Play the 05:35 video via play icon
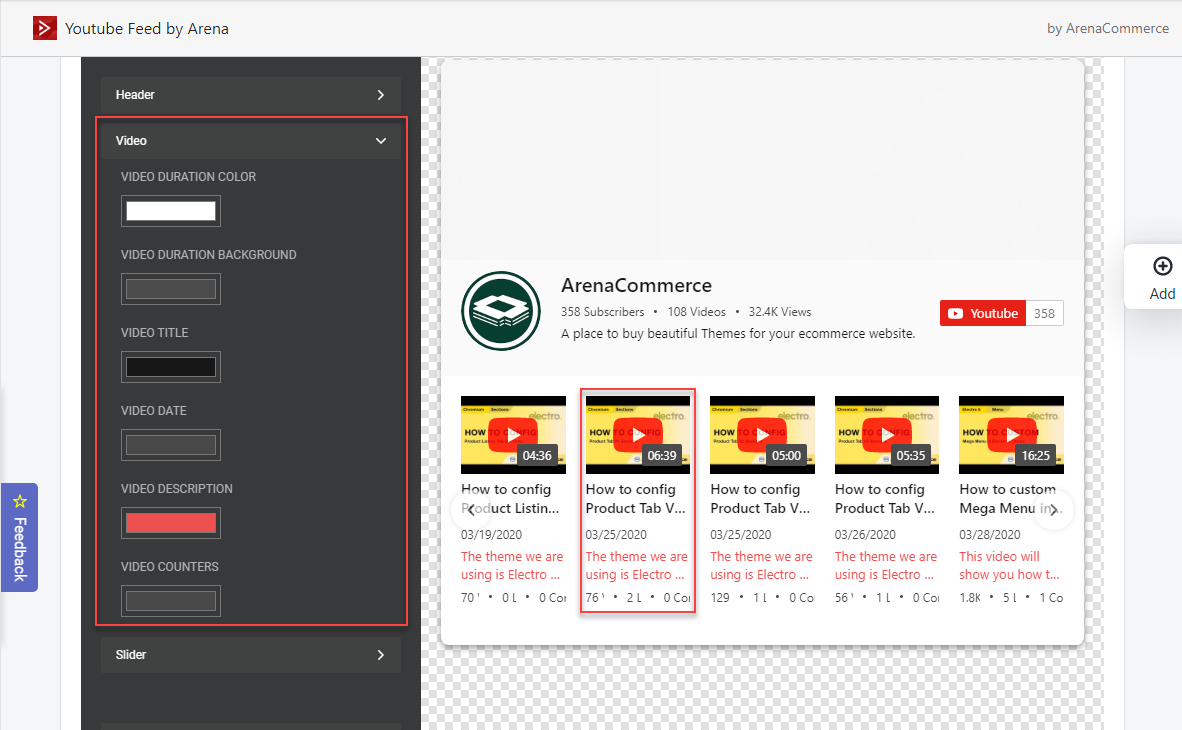 [x=887, y=434]
